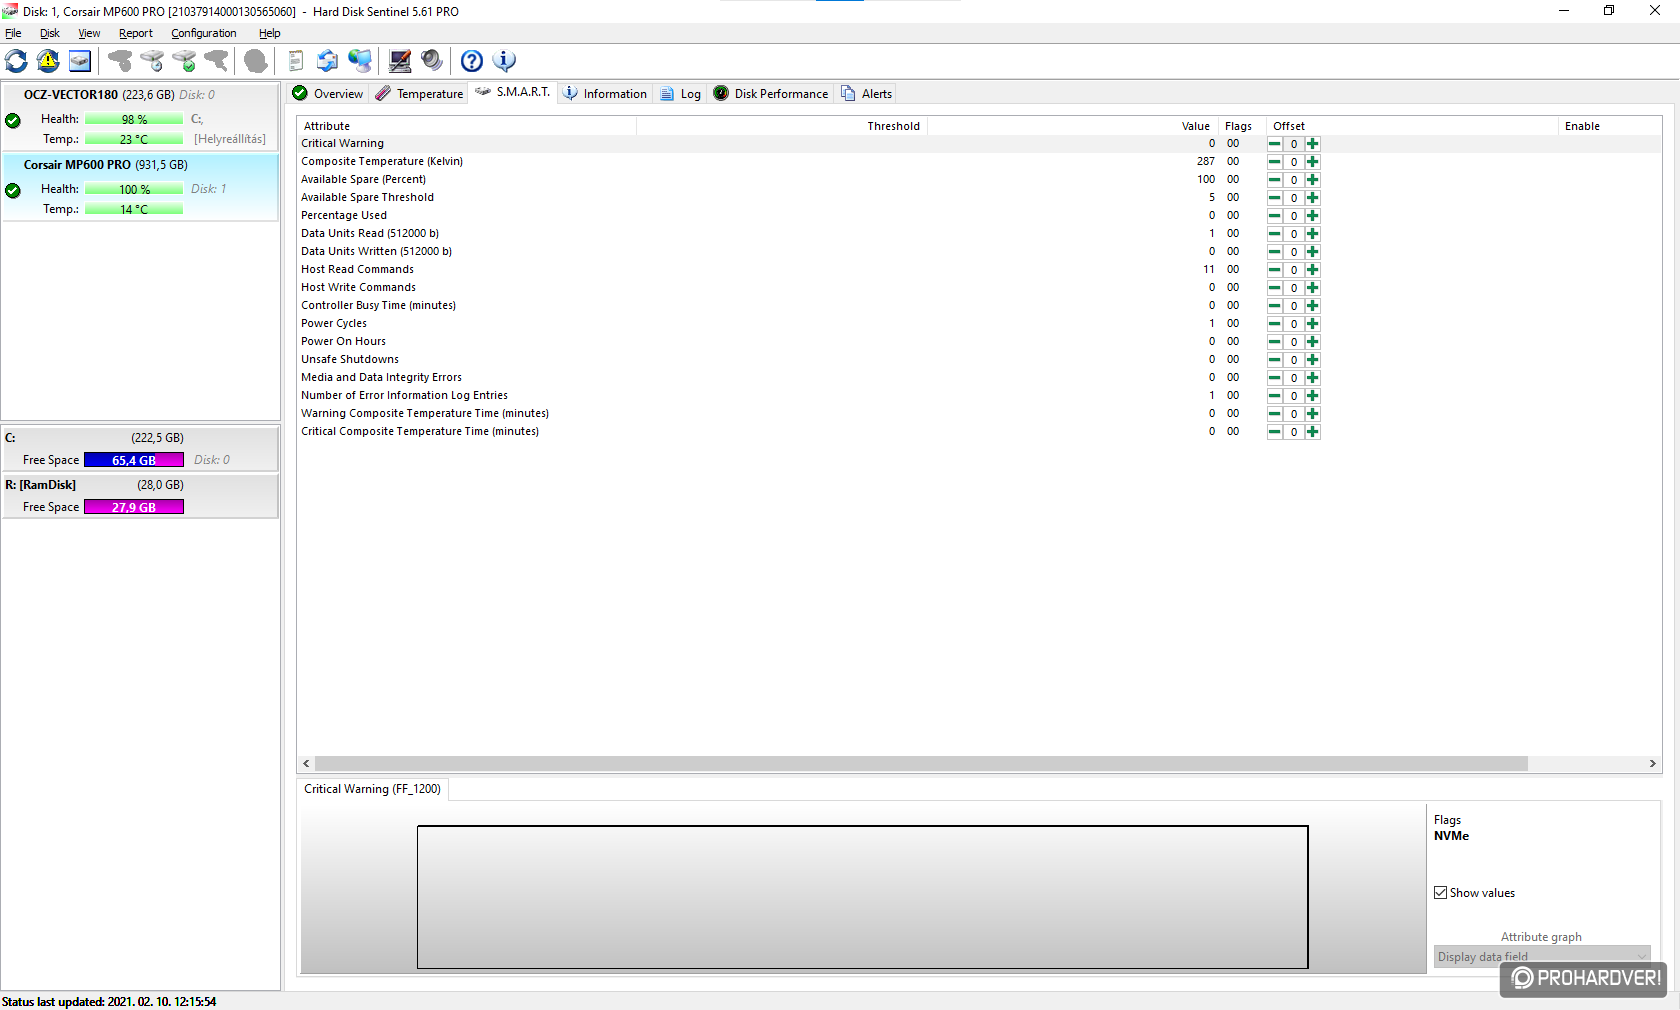Select the Available Spare Threshold row

[x=979, y=198]
